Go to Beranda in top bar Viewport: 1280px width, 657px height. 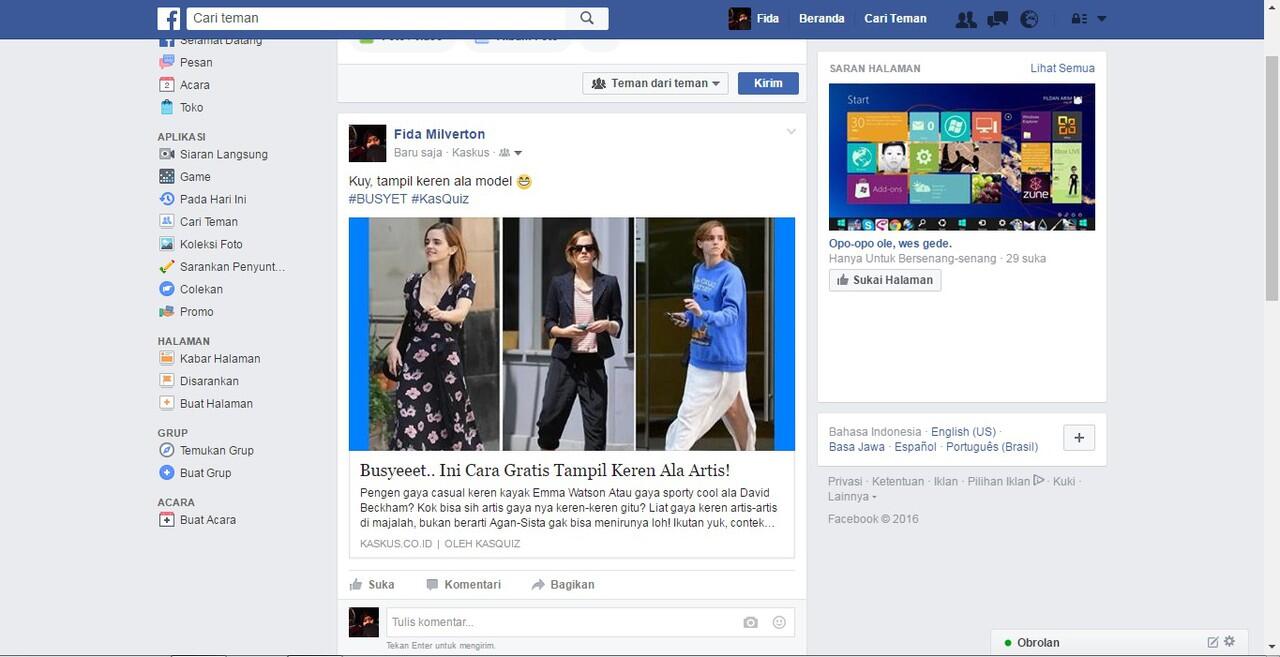click(x=822, y=18)
